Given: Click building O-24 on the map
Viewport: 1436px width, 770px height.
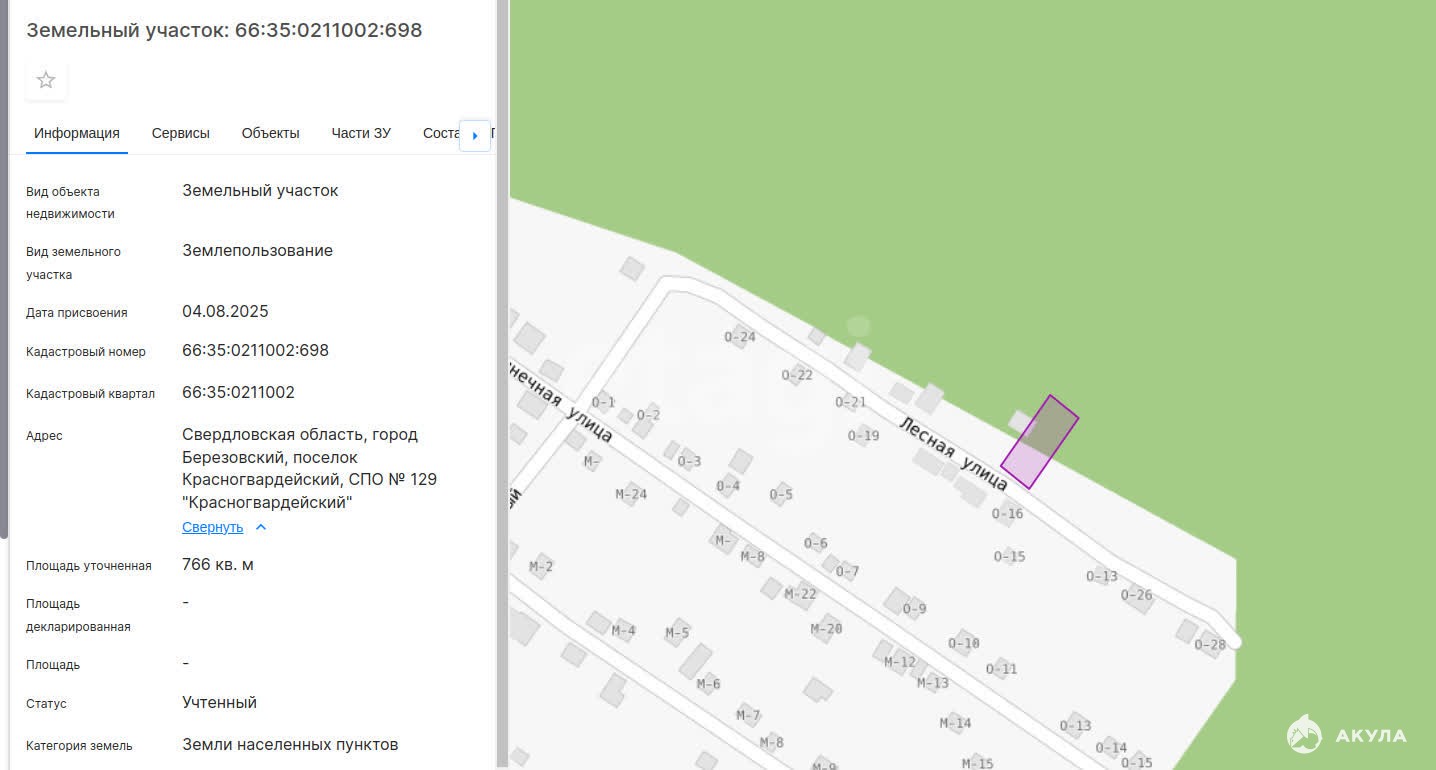Looking at the screenshot, I should pos(740,336).
